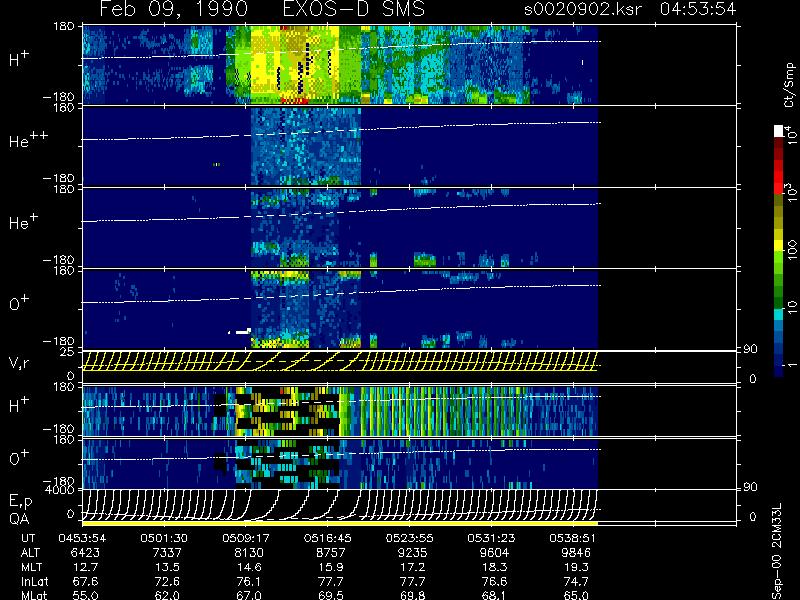Select the MLat value "67.0"
Viewport: 800px width, 600px height.
click(249, 595)
